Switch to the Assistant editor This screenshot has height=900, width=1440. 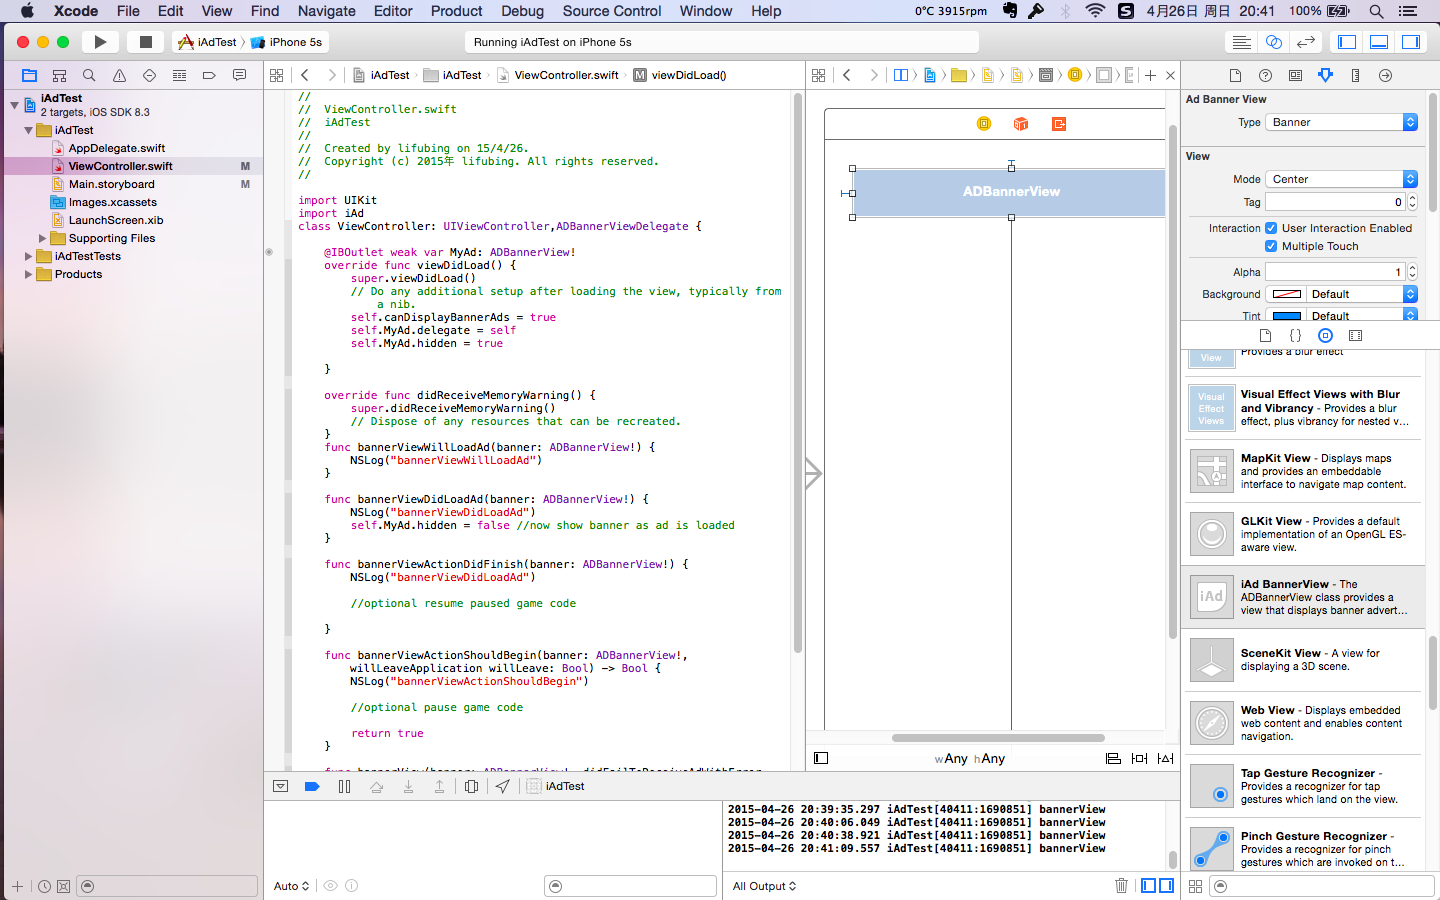pos(1273,42)
